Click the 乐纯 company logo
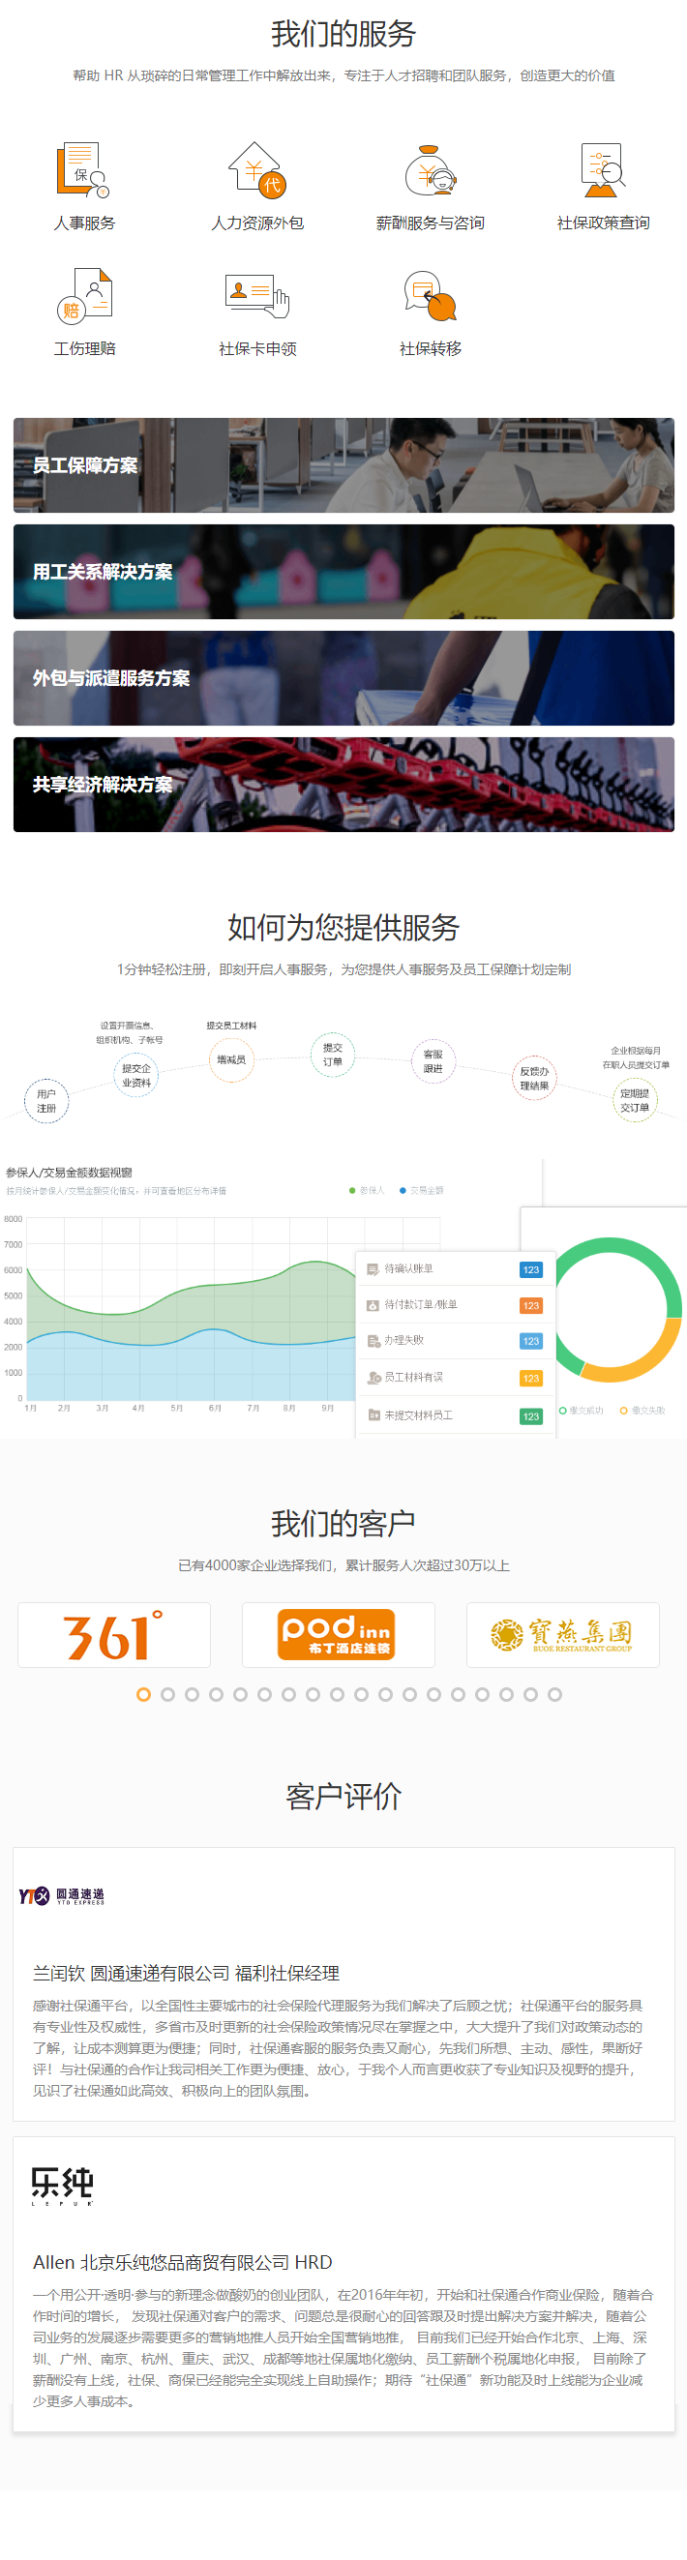This screenshot has width=687, height=2560. pyautogui.click(x=62, y=2185)
